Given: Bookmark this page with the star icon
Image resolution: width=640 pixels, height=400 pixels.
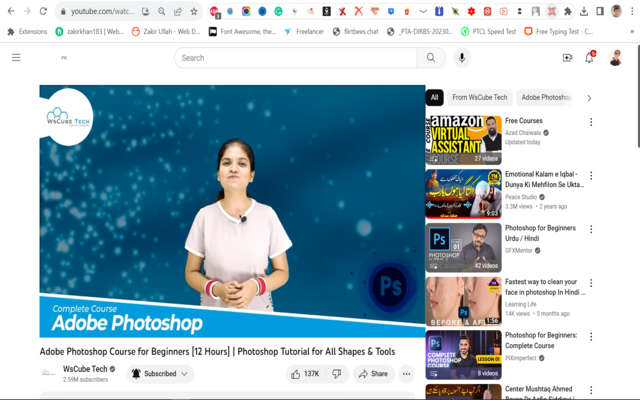Looking at the screenshot, I should coord(194,11).
